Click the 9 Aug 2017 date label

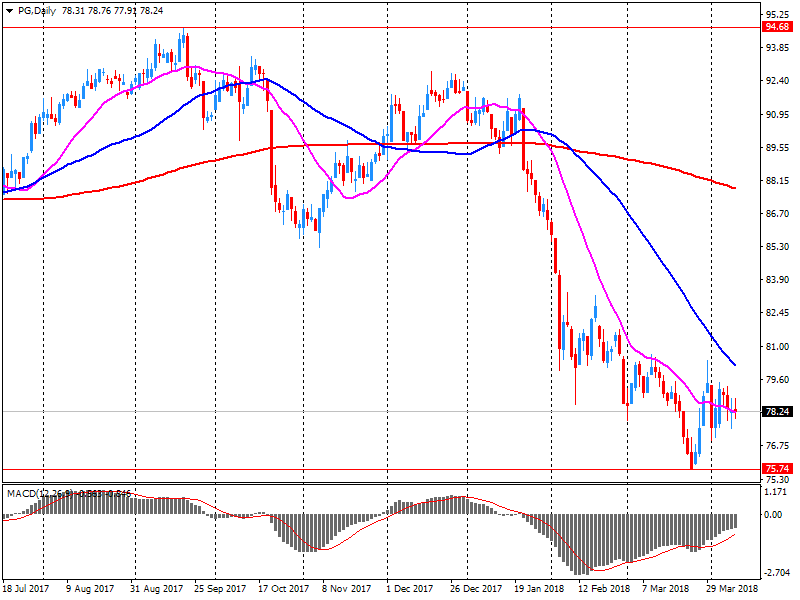pyautogui.click(x=90, y=588)
